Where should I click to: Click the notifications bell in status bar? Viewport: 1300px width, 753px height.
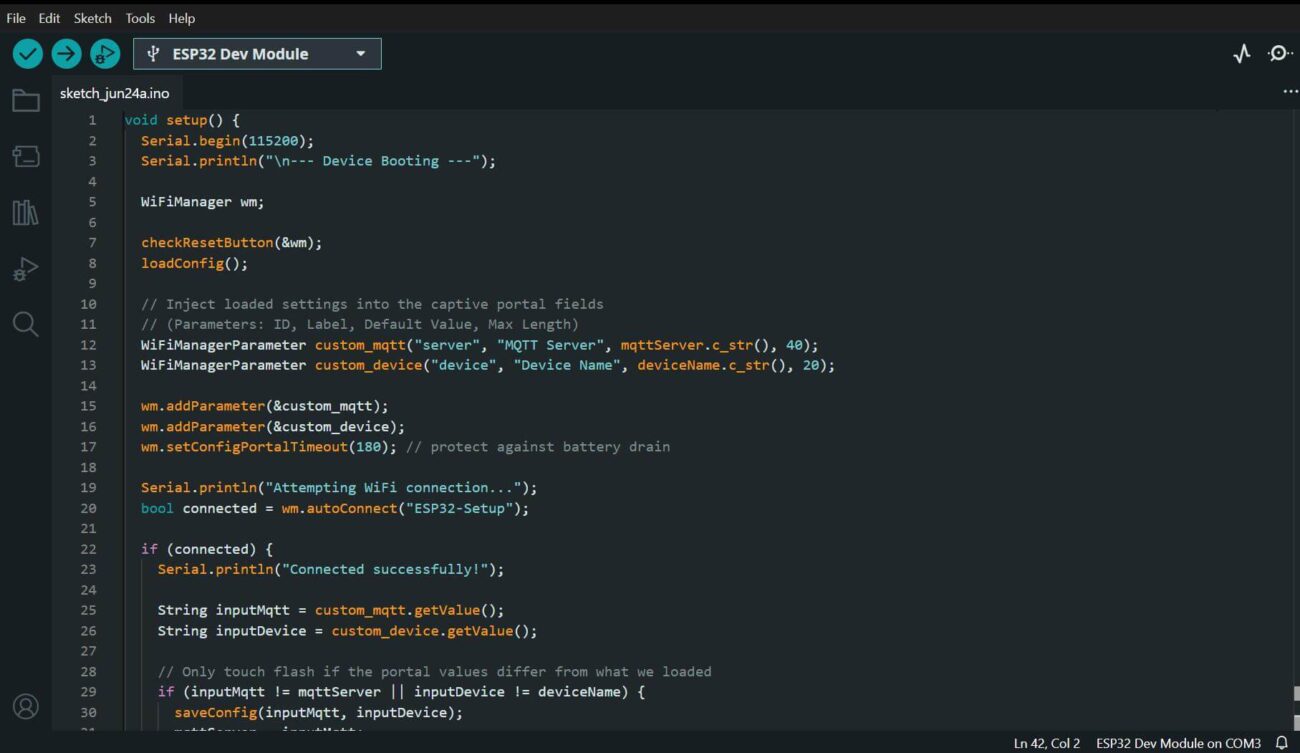coord(1281,743)
